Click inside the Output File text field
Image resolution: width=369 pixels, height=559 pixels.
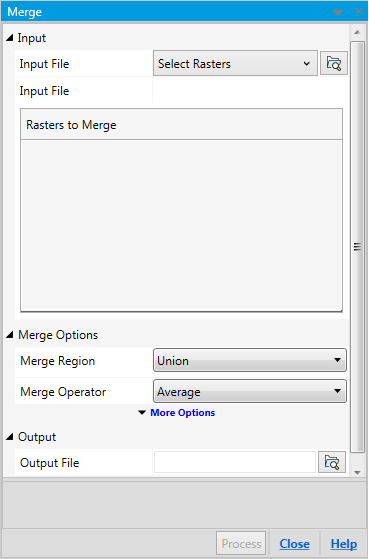click(x=235, y=462)
